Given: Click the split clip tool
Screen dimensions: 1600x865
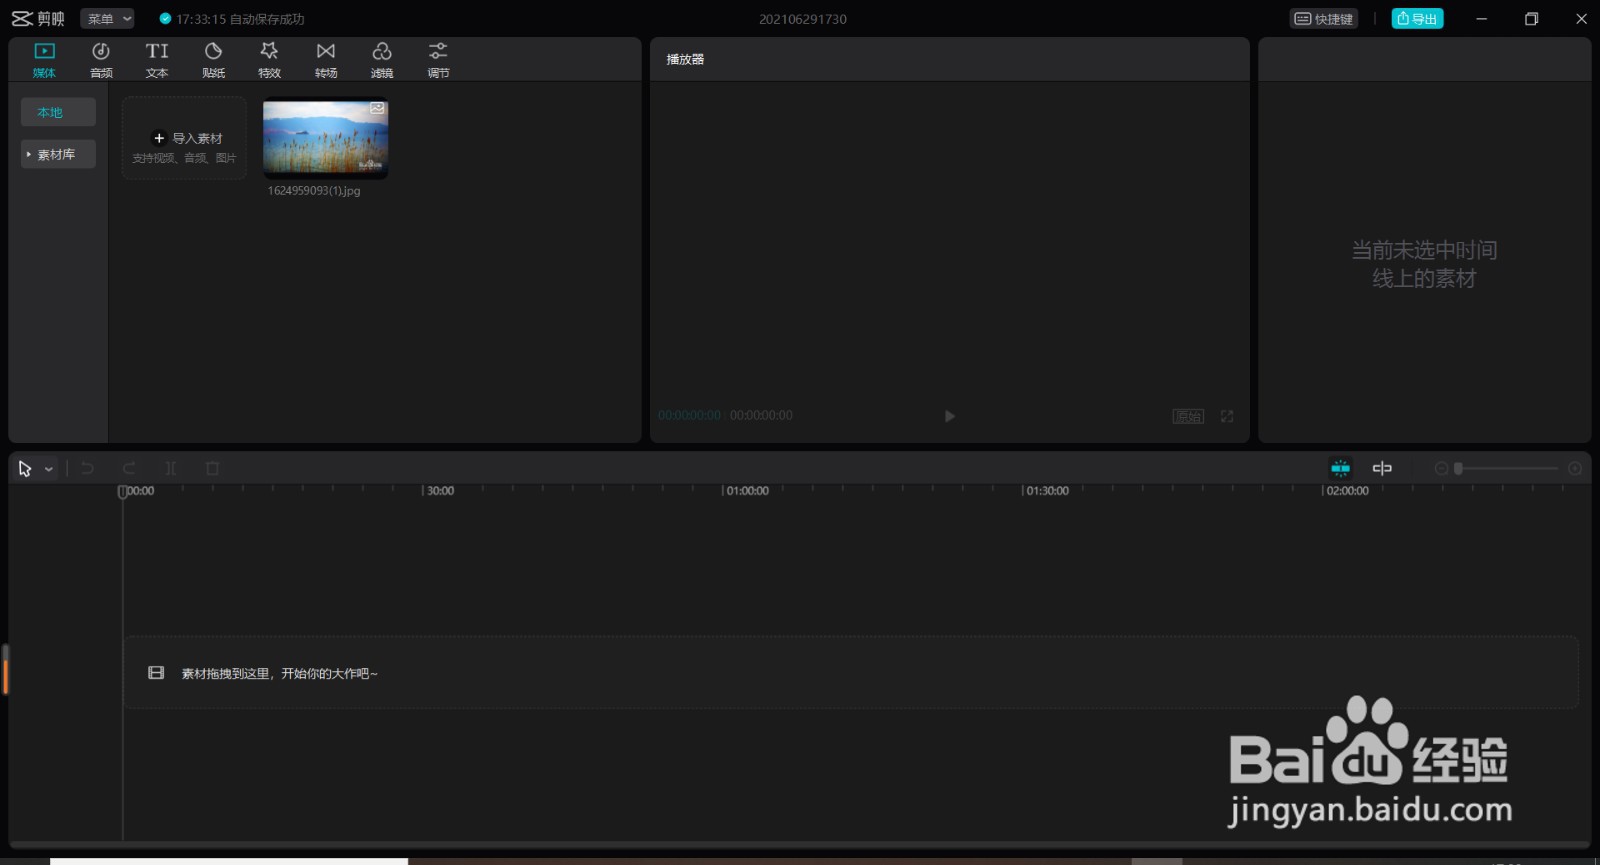Looking at the screenshot, I should (170, 468).
